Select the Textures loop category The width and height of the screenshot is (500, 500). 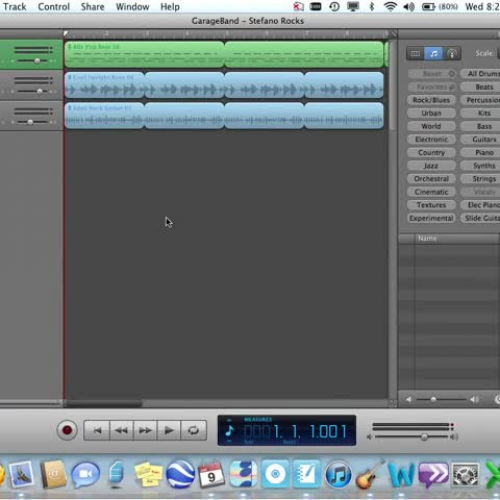pos(431,205)
